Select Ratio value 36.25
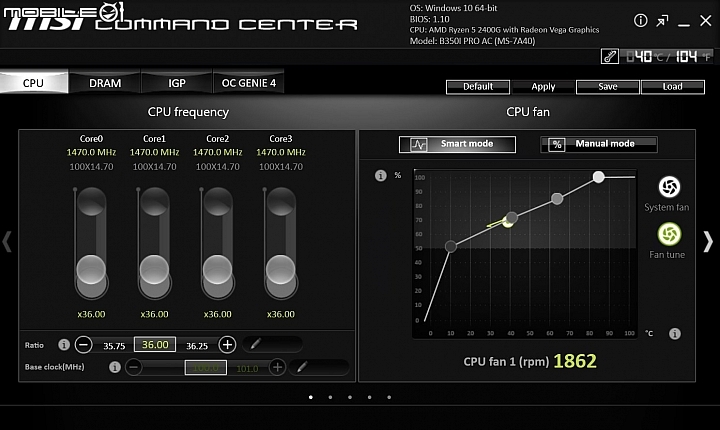Screen dimensions: 720x430 197,346
